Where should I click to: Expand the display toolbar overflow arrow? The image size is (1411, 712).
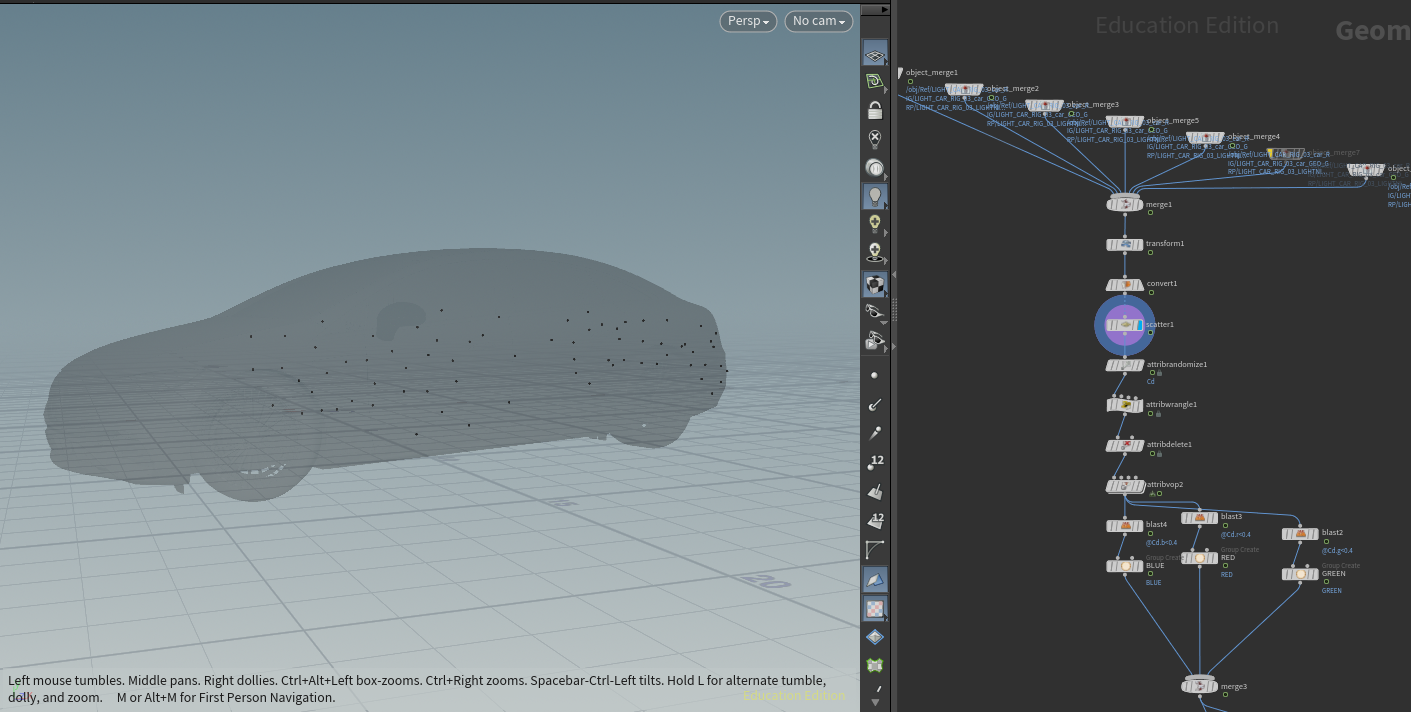tap(876, 701)
